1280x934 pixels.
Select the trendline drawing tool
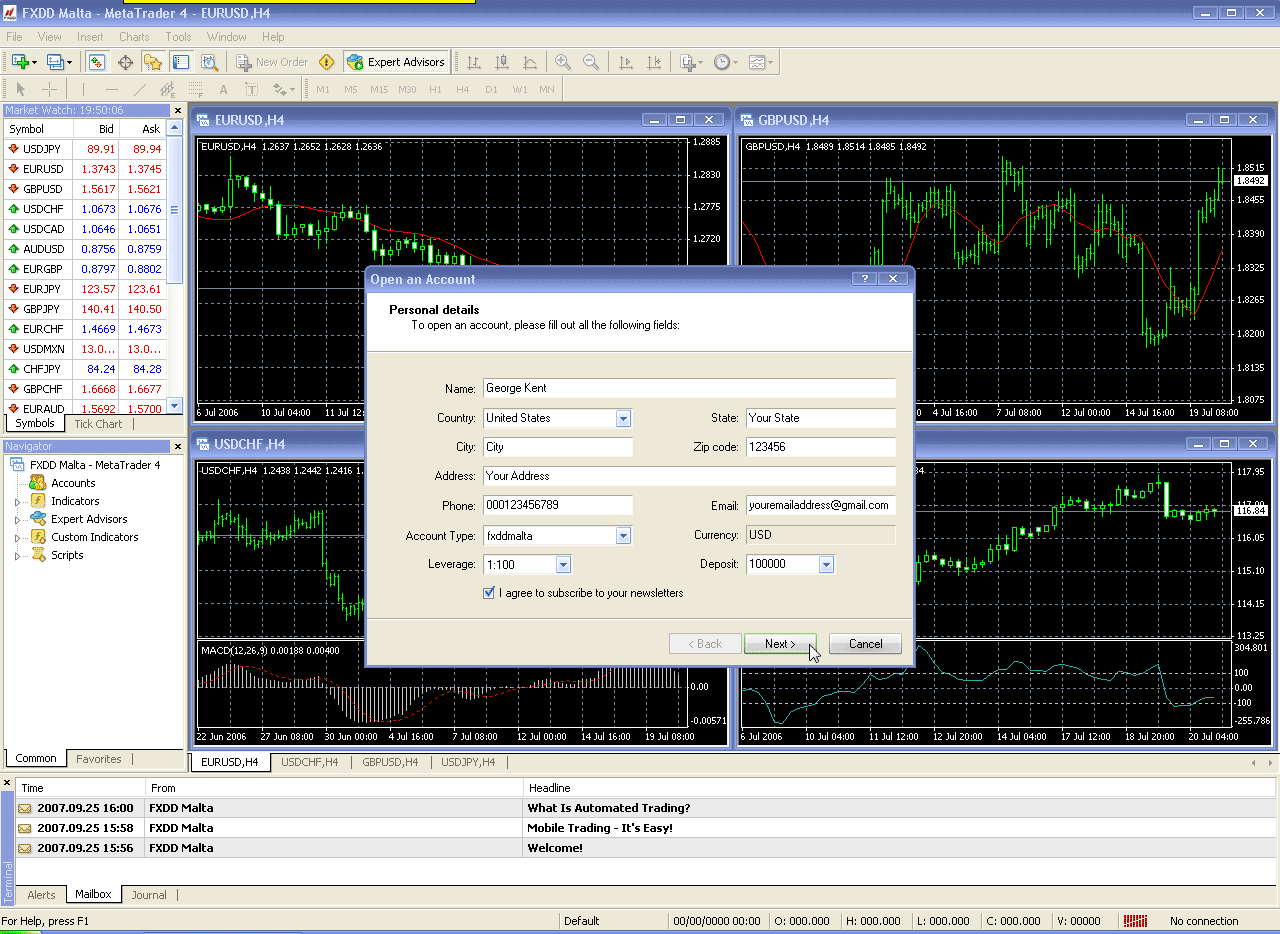[x=140, y=89]
